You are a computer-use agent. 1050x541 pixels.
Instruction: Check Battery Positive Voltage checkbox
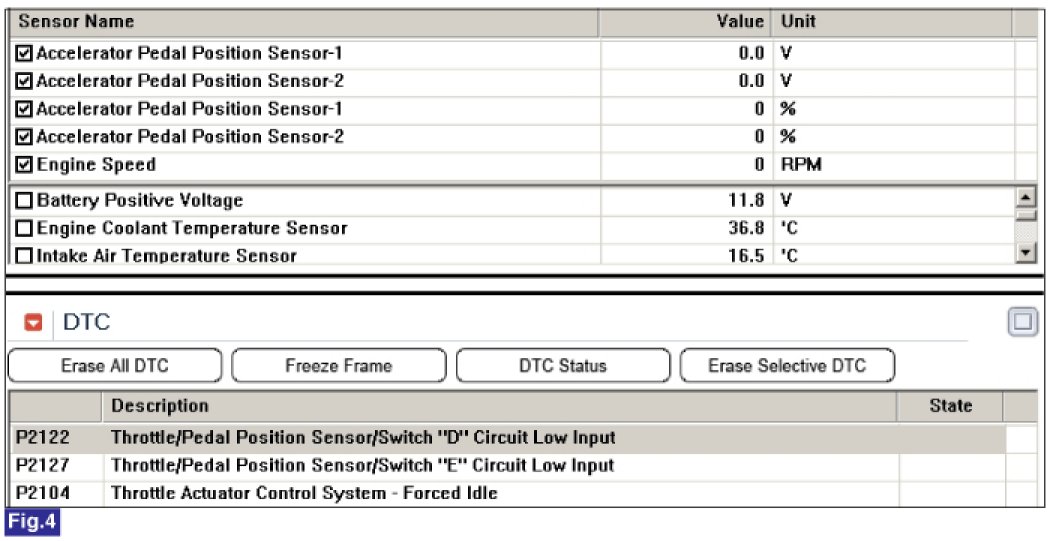(x=24, y=200)
